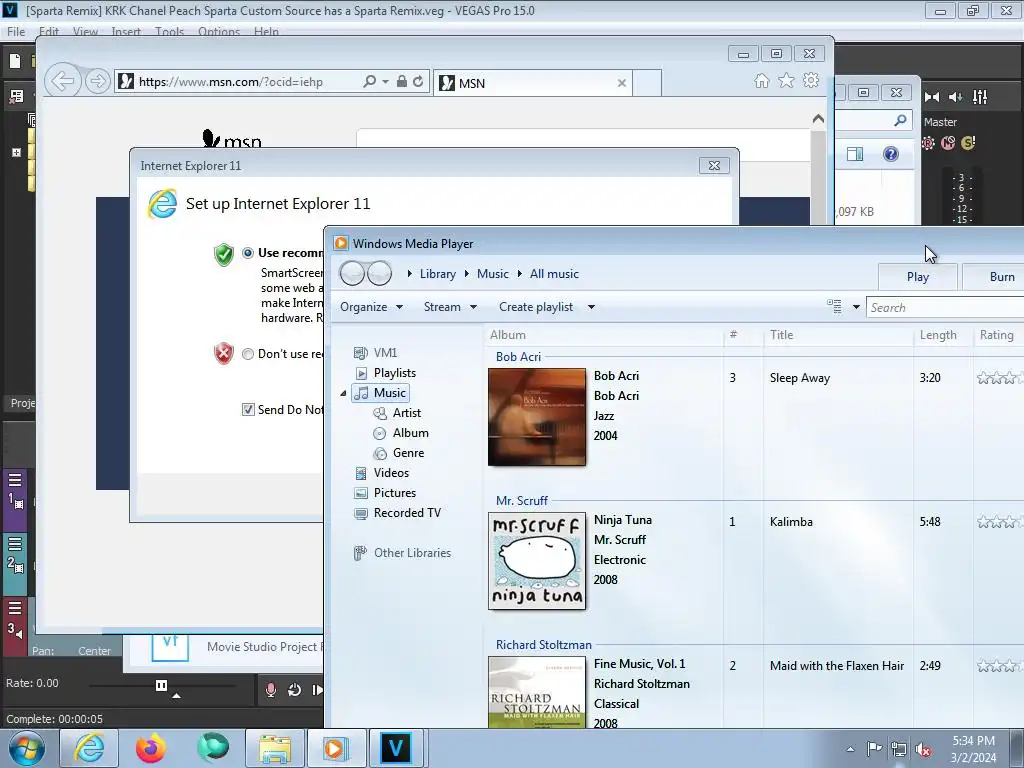Image resolution: width=1024 pixels, height=768 pixels.
Task: Select the Use recommended settings radio button
Action: coord(248,253)
